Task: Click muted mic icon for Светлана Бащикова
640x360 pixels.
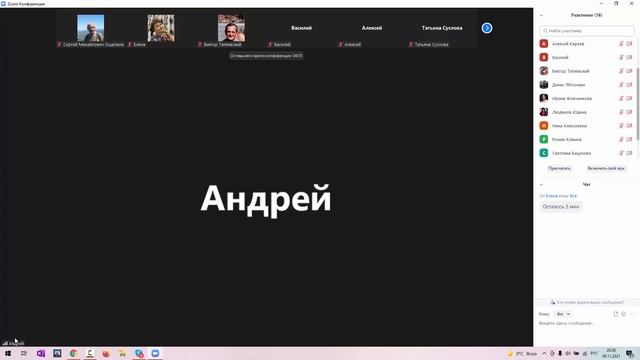Action: click(621, 153)
